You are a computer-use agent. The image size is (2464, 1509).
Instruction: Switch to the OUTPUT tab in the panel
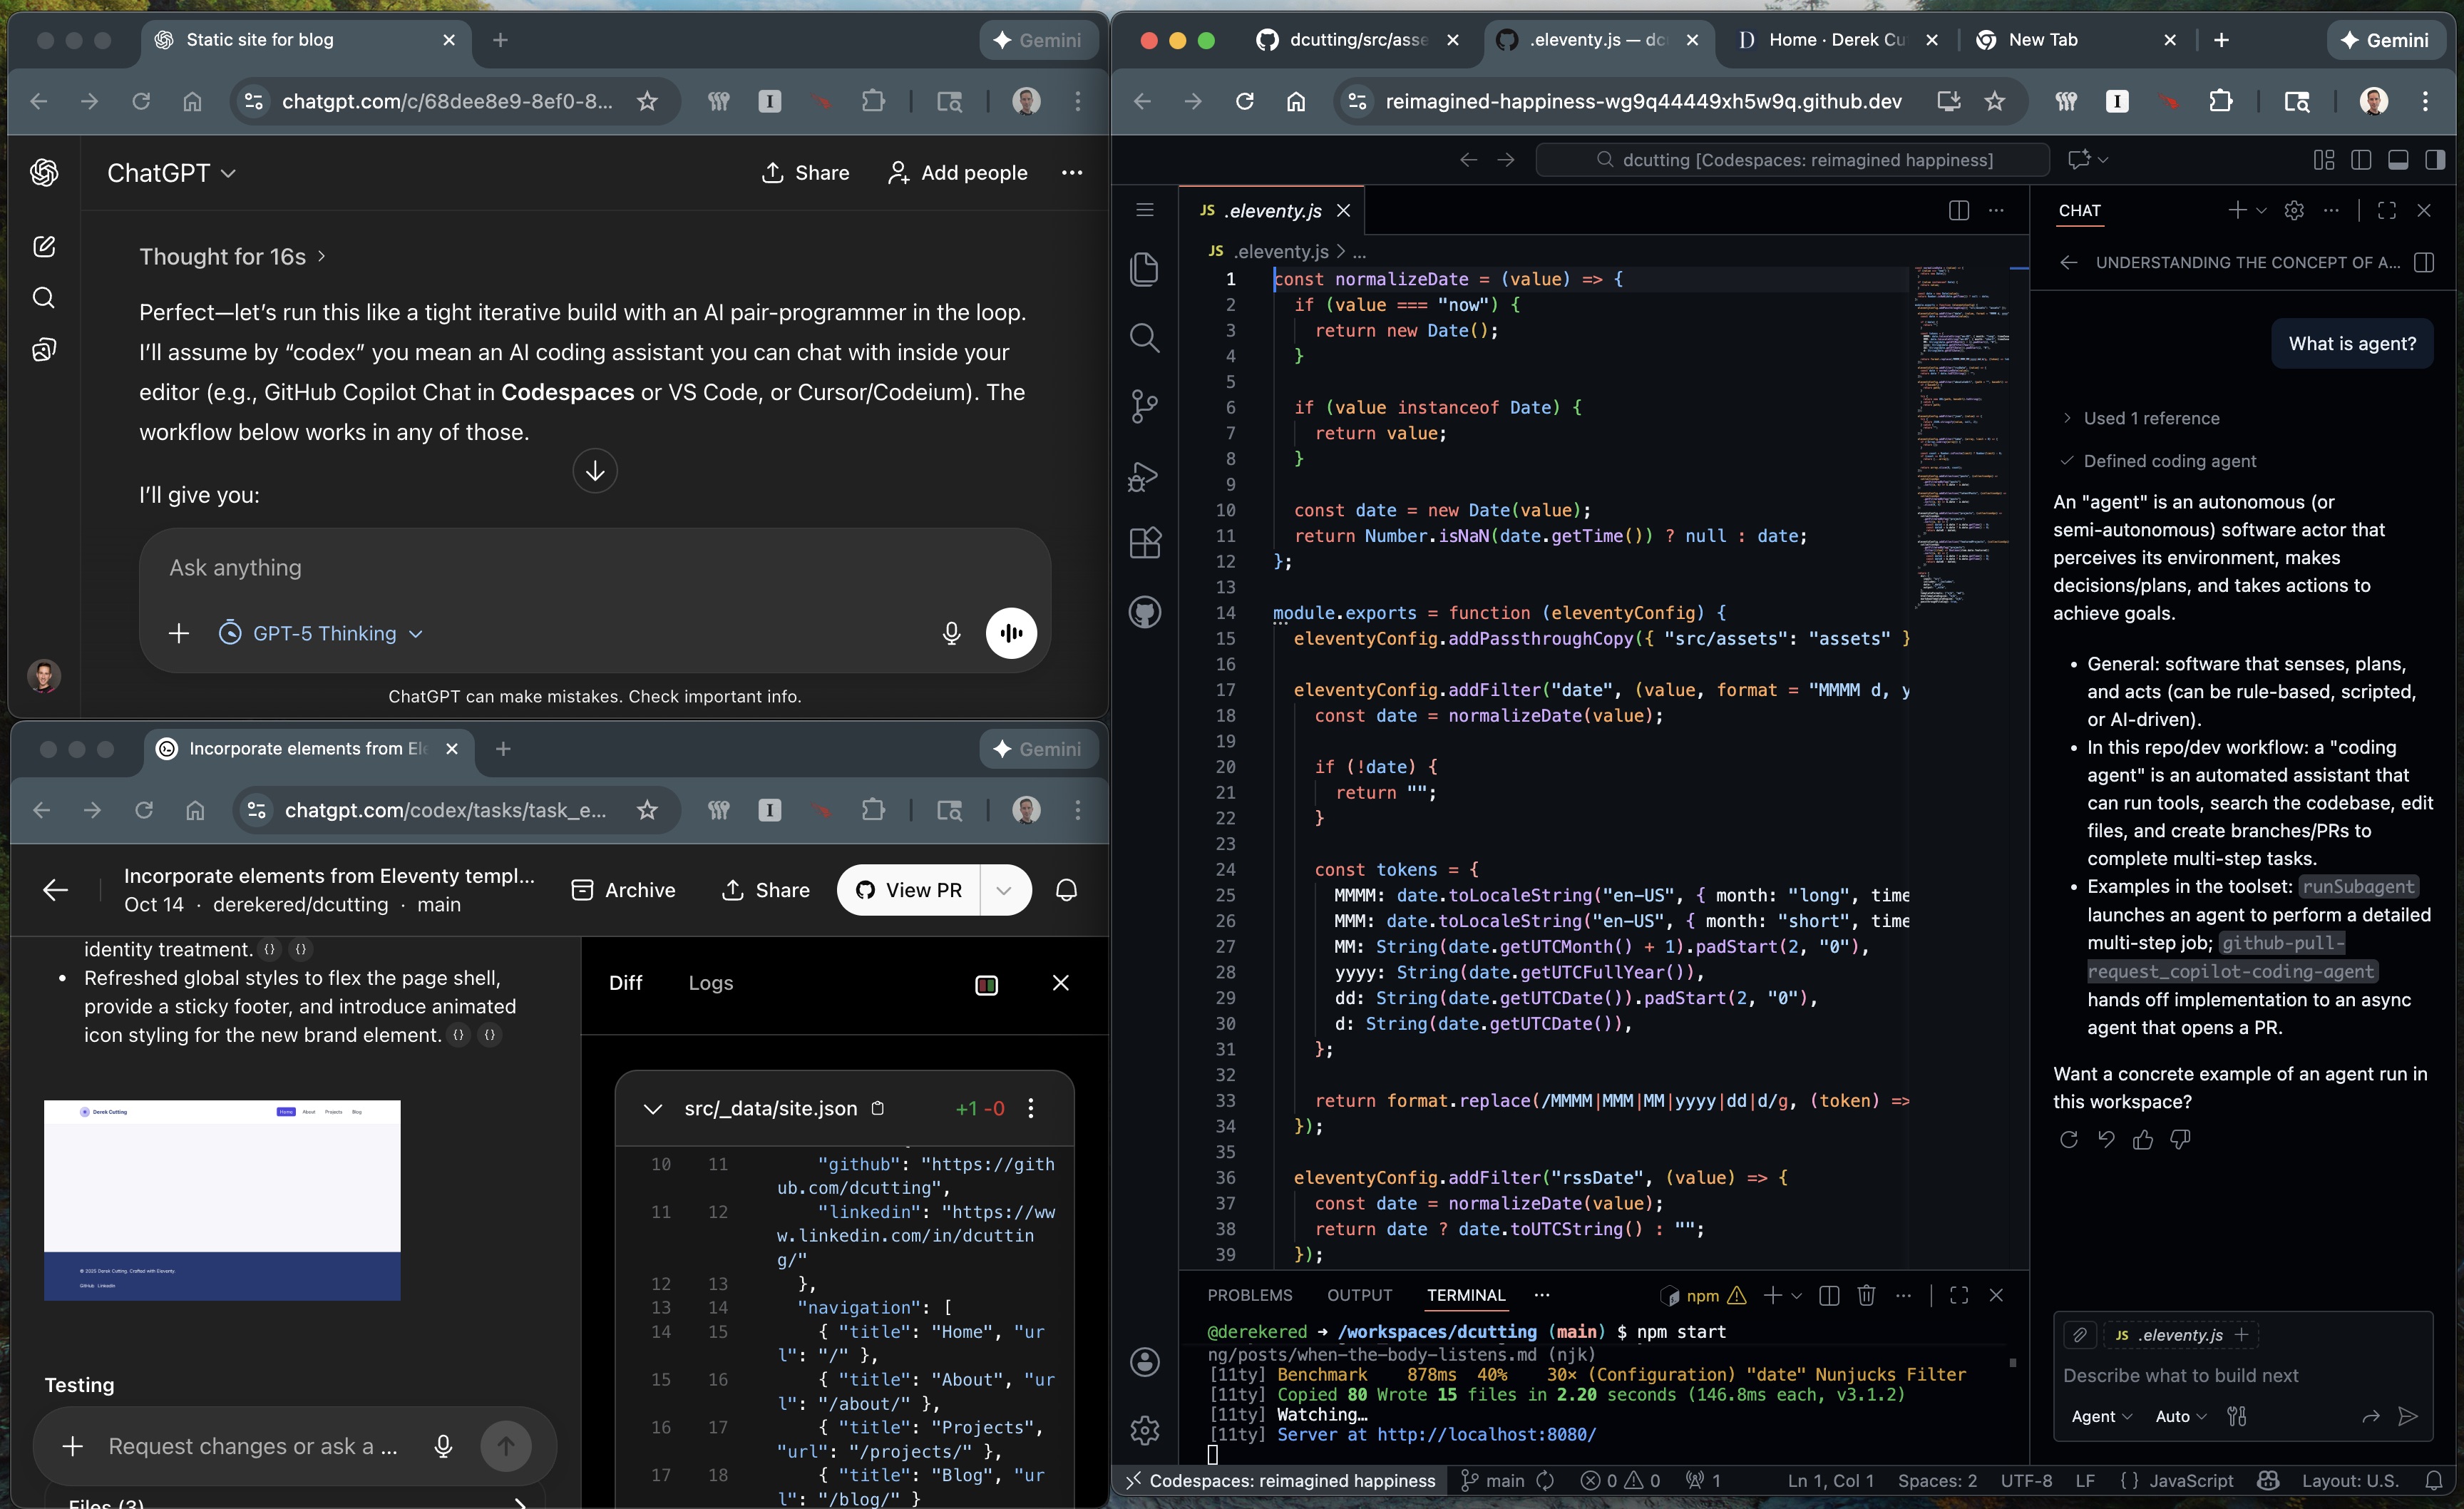[1359, 1295]
